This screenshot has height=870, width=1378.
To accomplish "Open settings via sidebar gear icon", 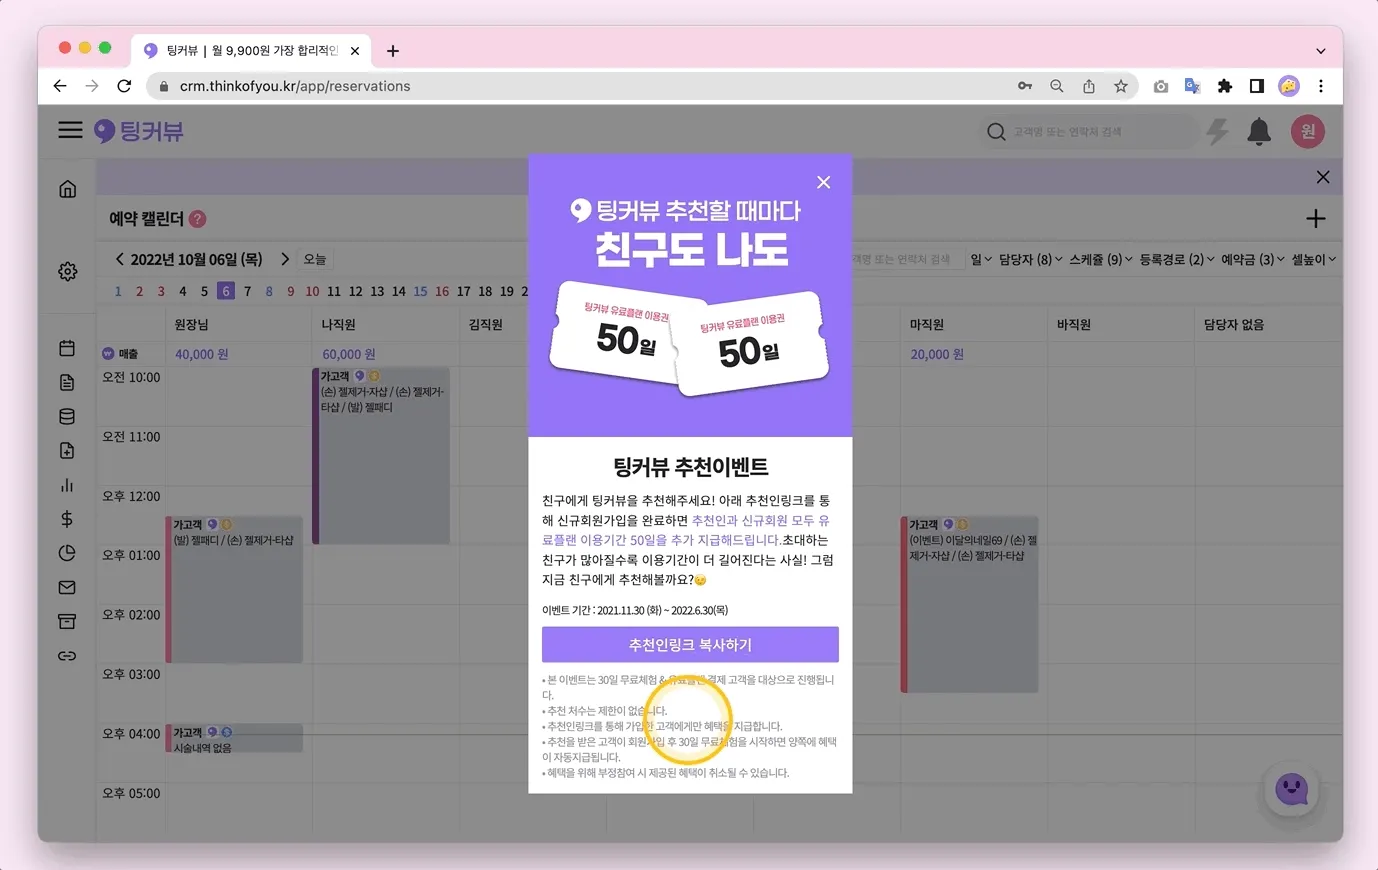I will click(x=68, y=271).
